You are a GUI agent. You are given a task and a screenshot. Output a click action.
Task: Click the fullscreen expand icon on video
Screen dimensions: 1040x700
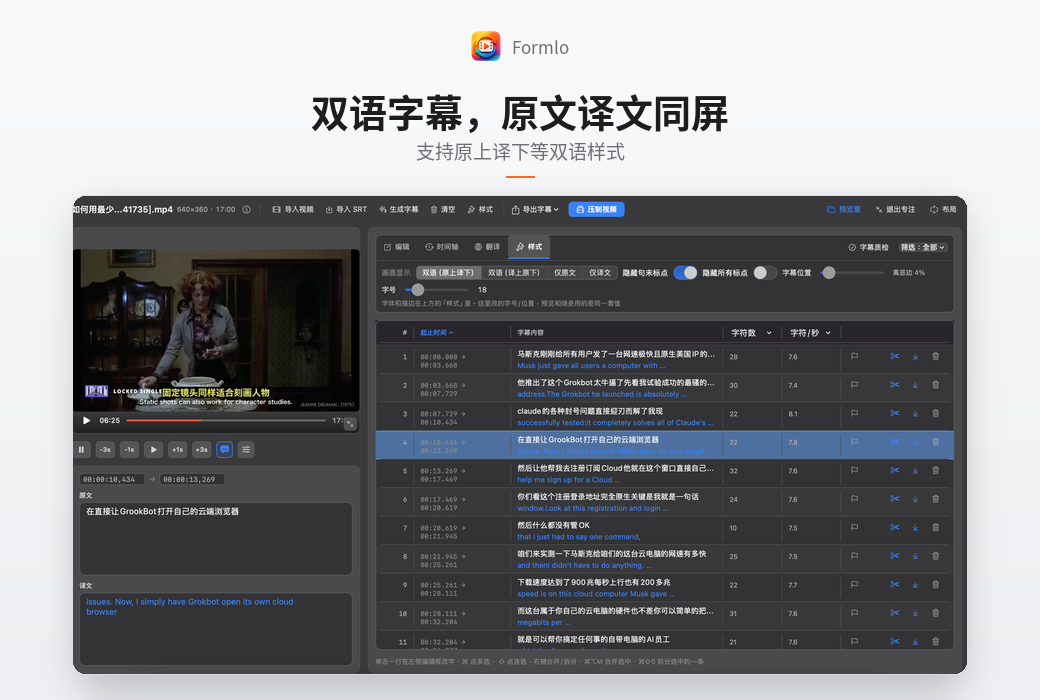point(350,423)
